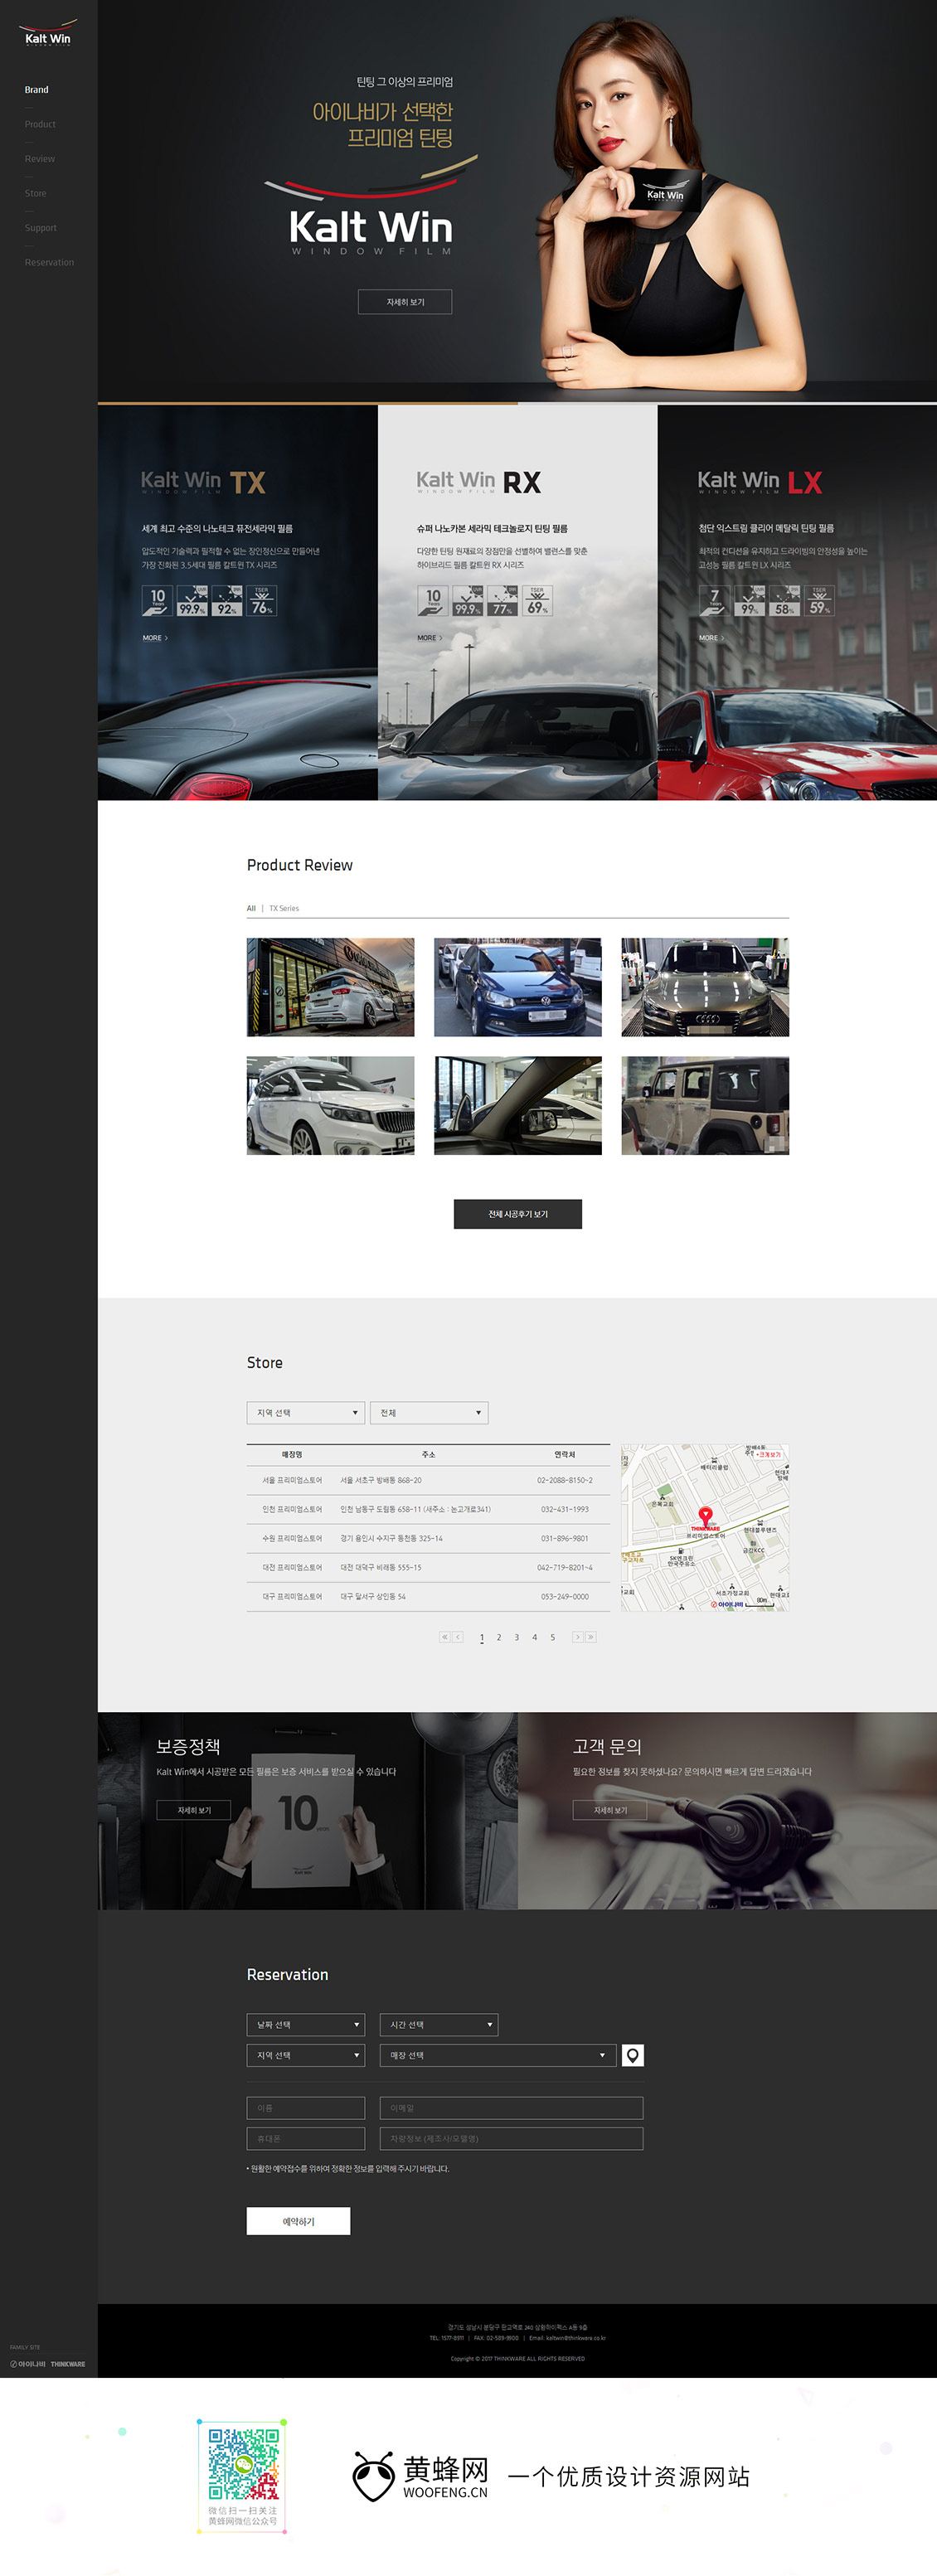This screenshot has width=937, height=2576.
Task: Select the Support menu item
Action: [41, 228]
